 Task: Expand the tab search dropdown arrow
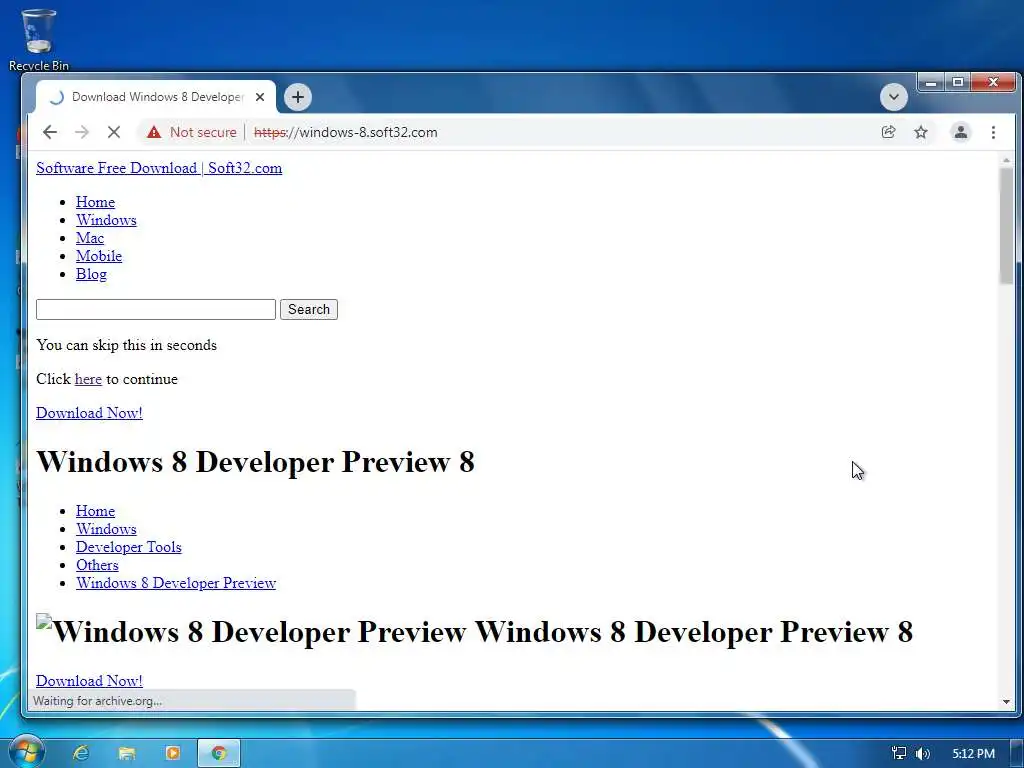[893, 97]
